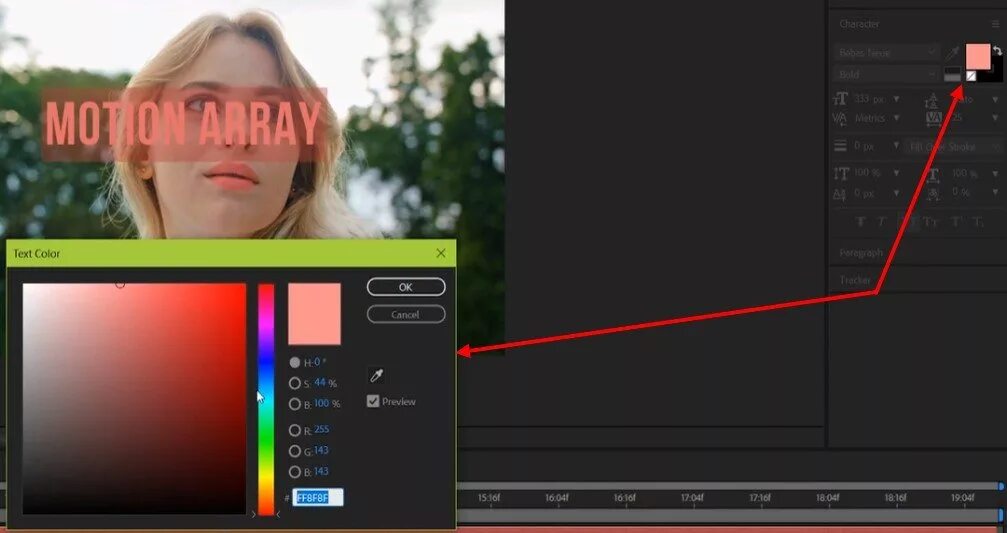Viewport: 1007px width, 533px height.
Task: Open the Bold font style dropdown
Action: (887, 74)
